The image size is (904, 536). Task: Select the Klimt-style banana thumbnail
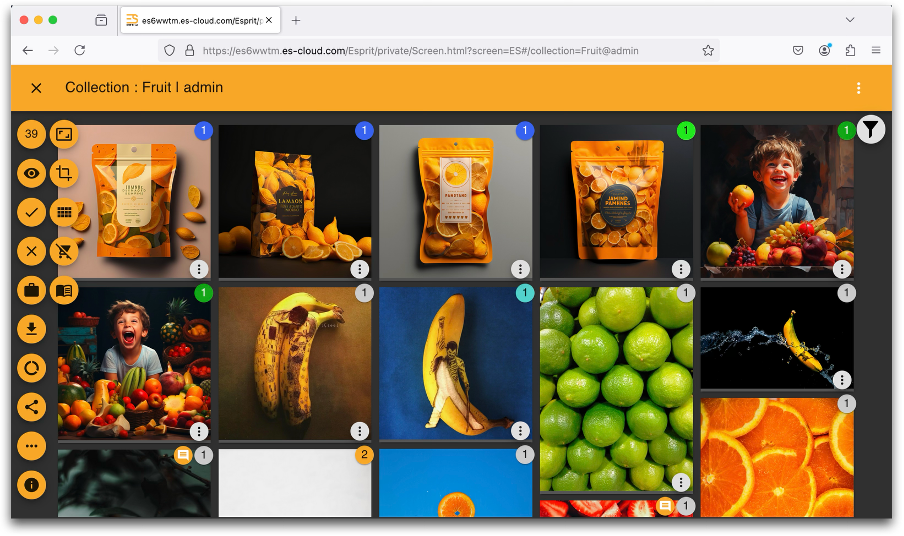[x=295, y=364]
